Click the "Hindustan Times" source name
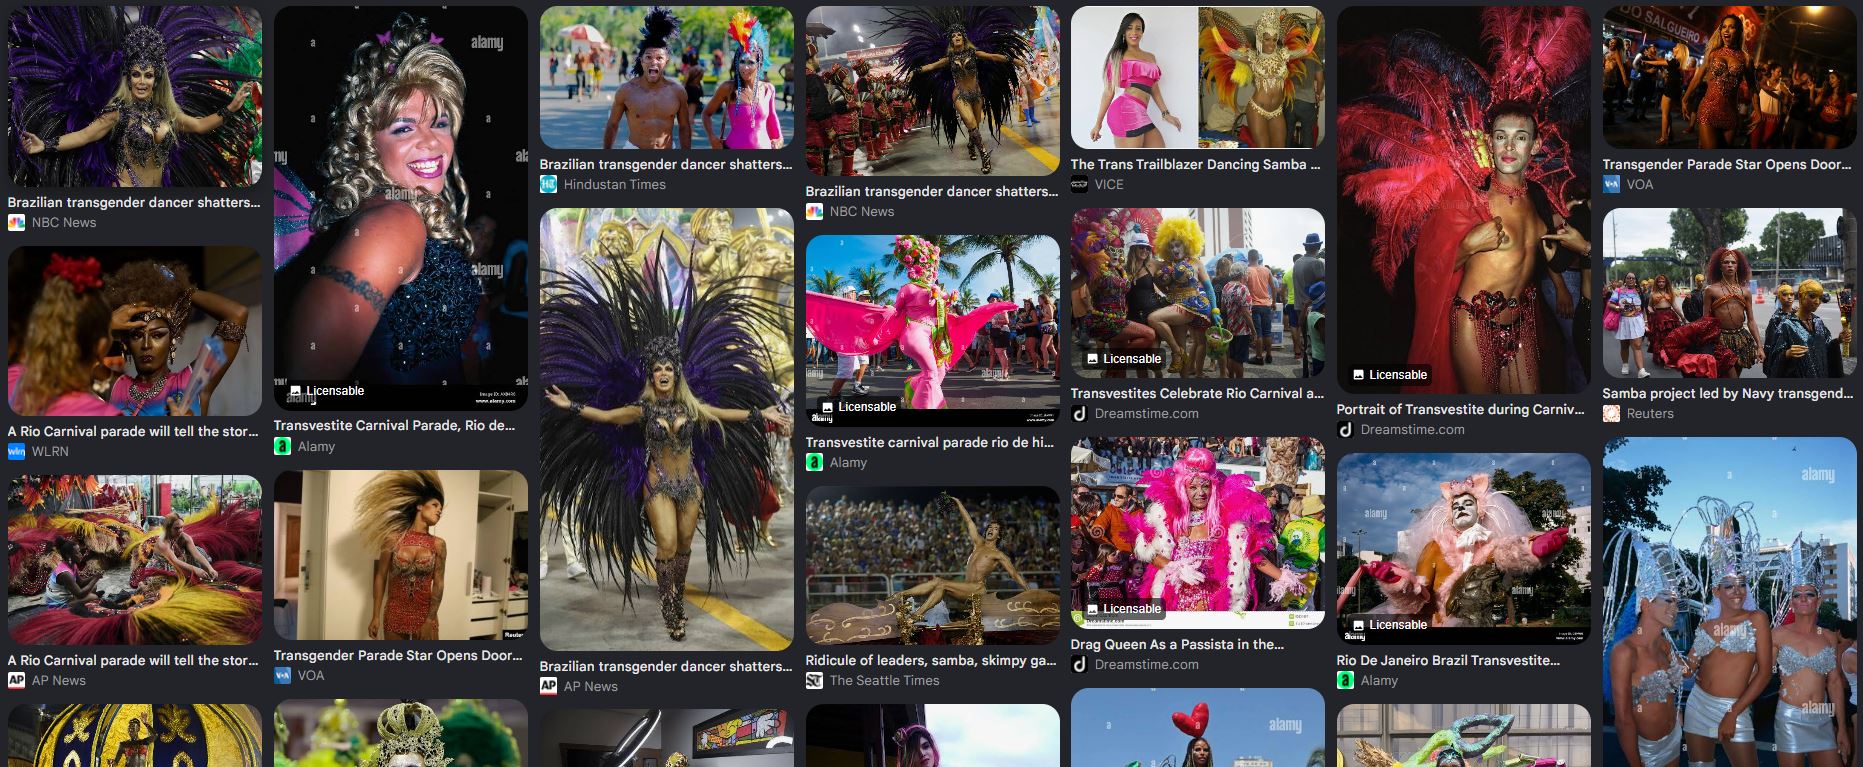 614,185
